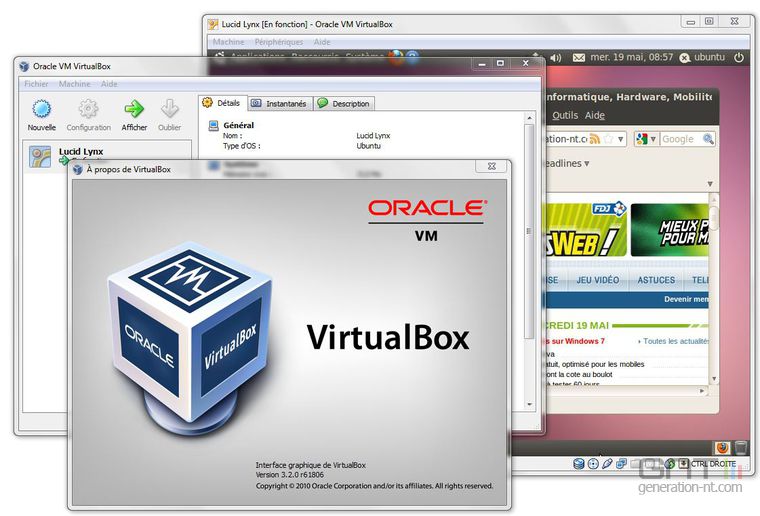
Task: Expand the search engine chooser dropdown arrow
Action: pyautogui.click(x=653, y=140)
